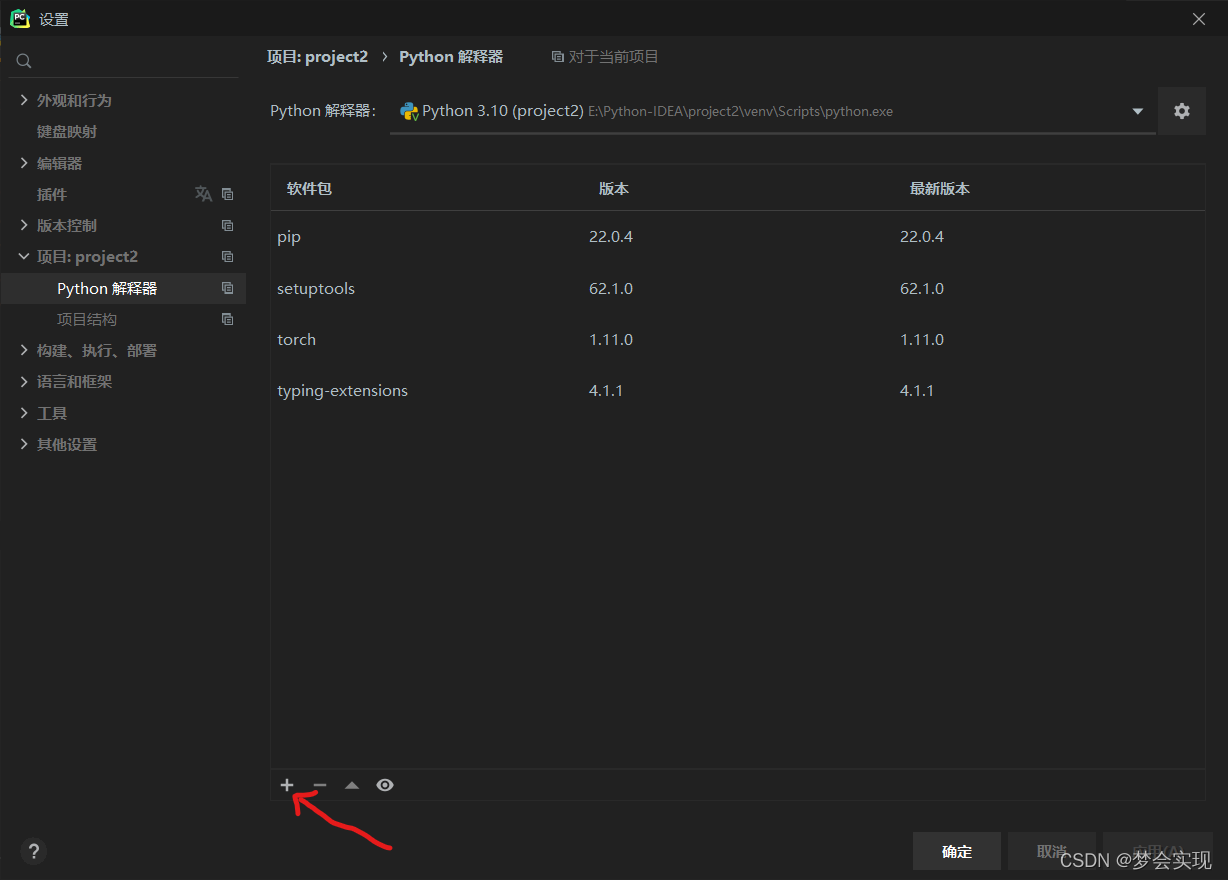Screen dimensions: 1228x880
Task: Select the pip package row
Action: [737, 237]
